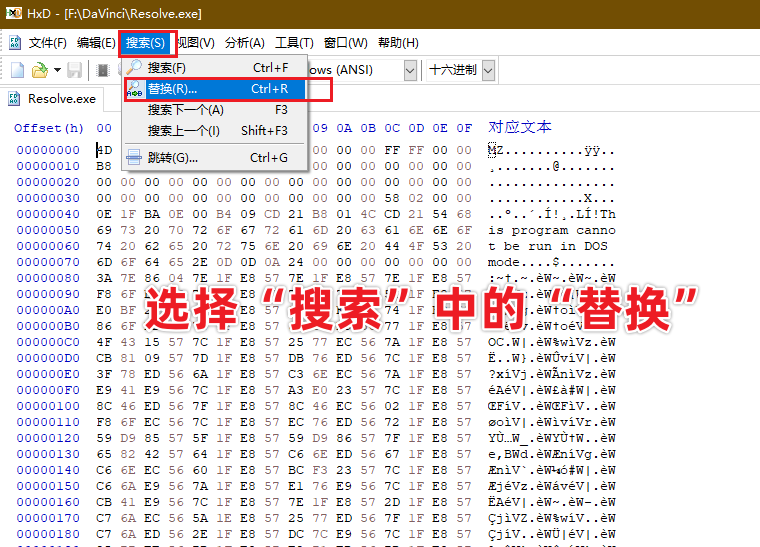Click the goto icon beside 跳转(G)
Screen dimensions: 760x547
134,157
